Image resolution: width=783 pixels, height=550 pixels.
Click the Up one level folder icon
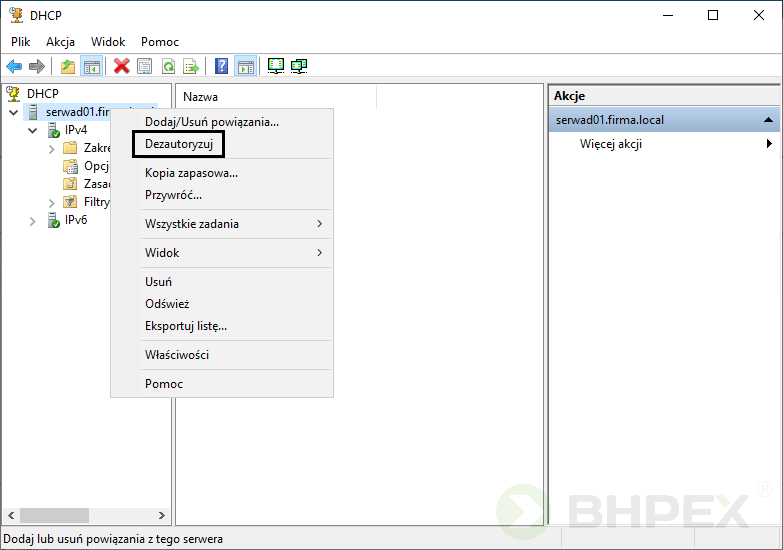point(67,66)
